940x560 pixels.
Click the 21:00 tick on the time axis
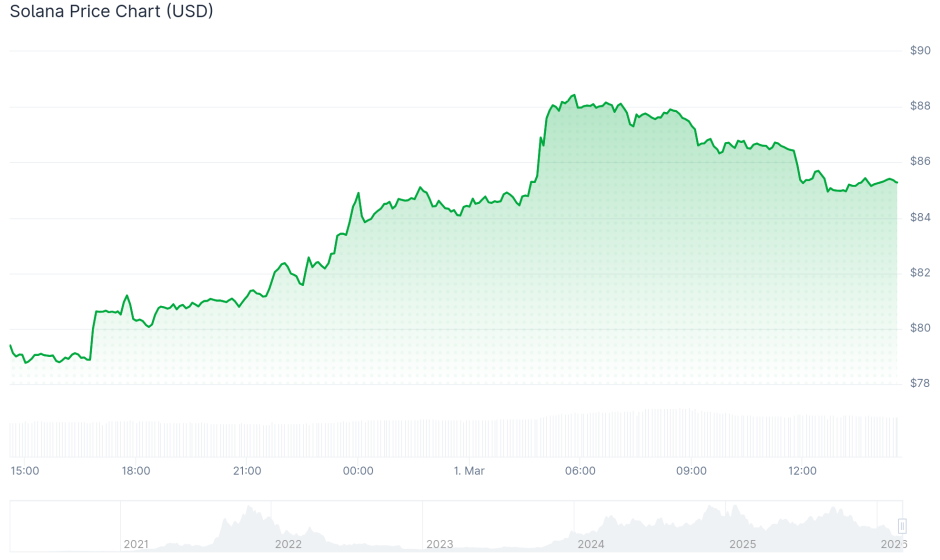[247, 471]
